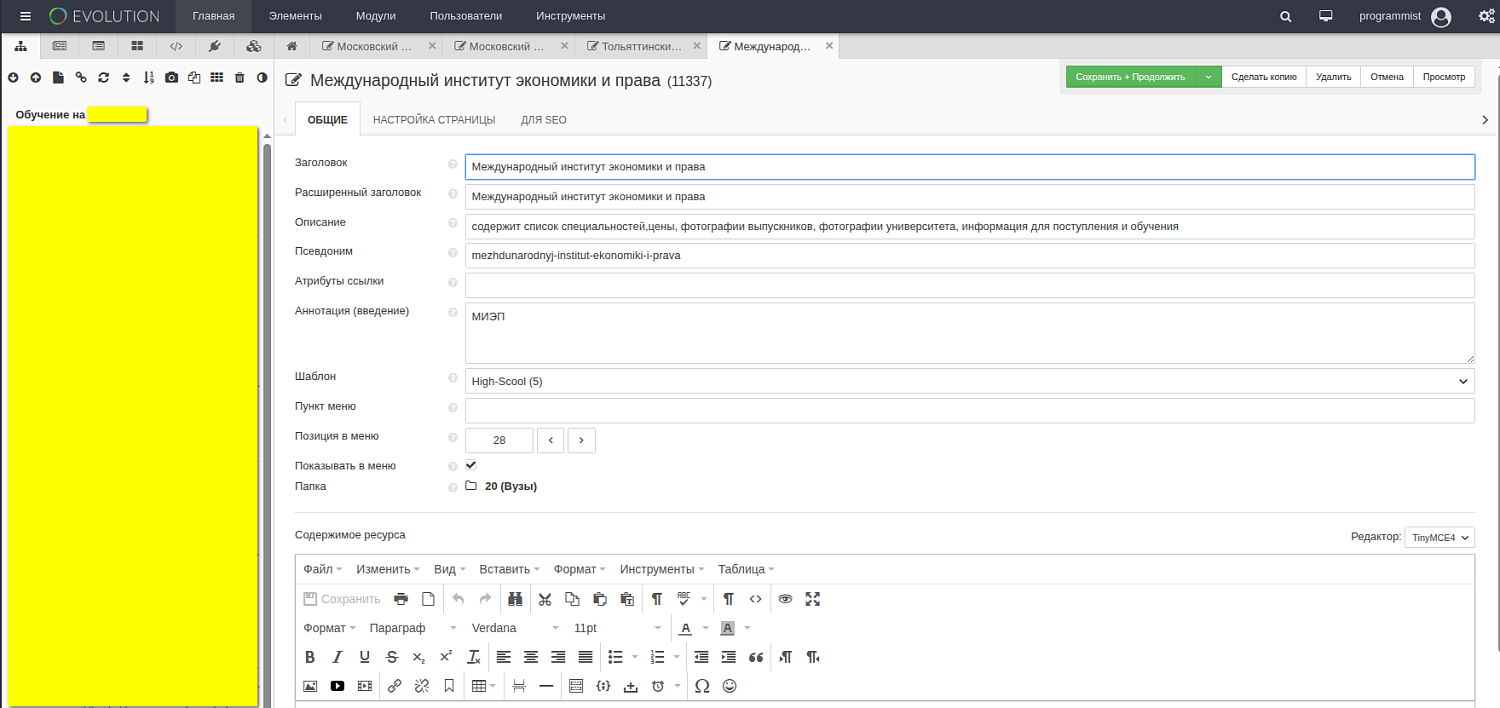The width and height of the screenshot is (1500, 708).
Task: Open the Шаблон dropdown showing High-Scool (5)
Action: [x=969, y=381]
